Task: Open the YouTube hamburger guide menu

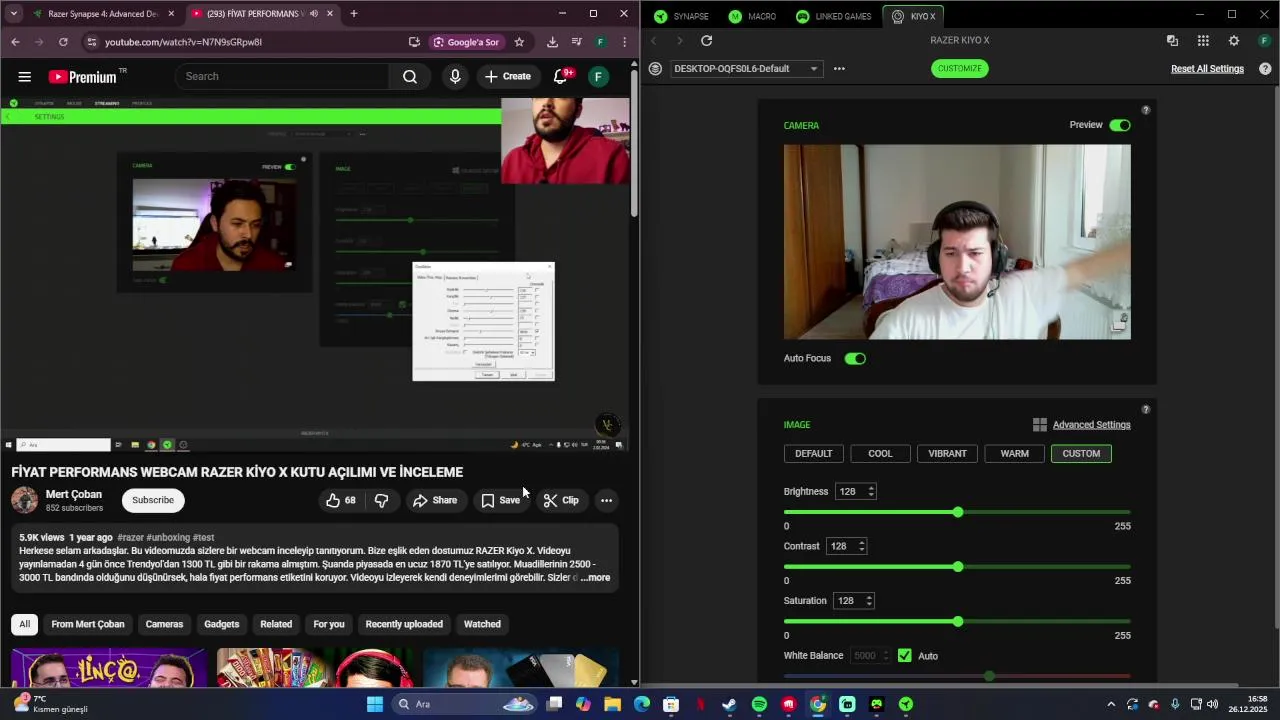Action: (x=25, y=77)
